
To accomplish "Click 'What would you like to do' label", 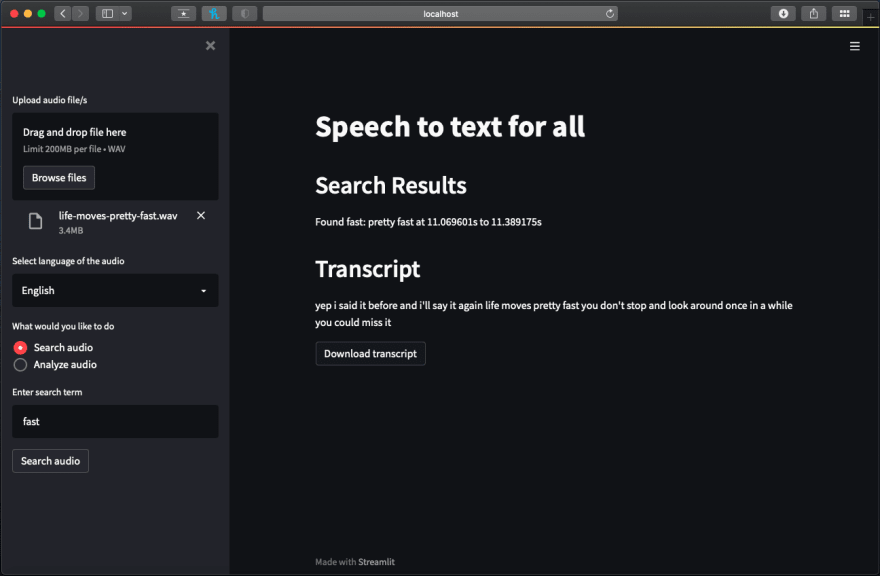I will coord(63,326).
